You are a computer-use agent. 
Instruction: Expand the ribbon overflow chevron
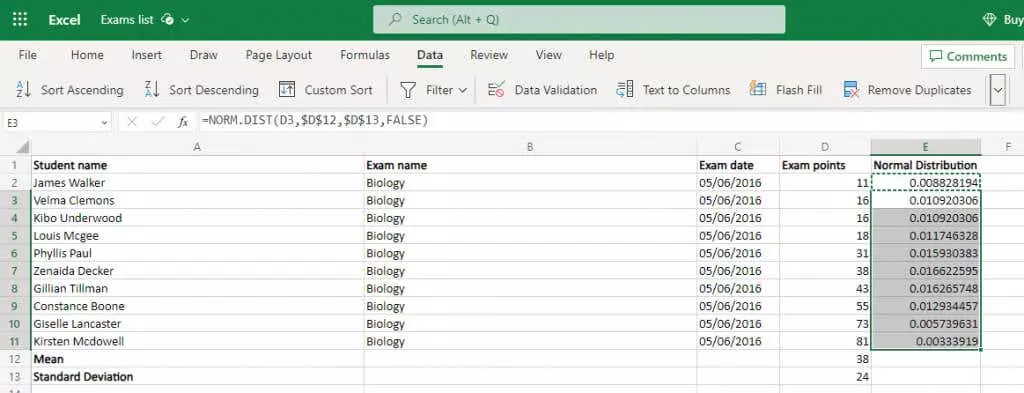pyautogui.click(x=997, y=91)
